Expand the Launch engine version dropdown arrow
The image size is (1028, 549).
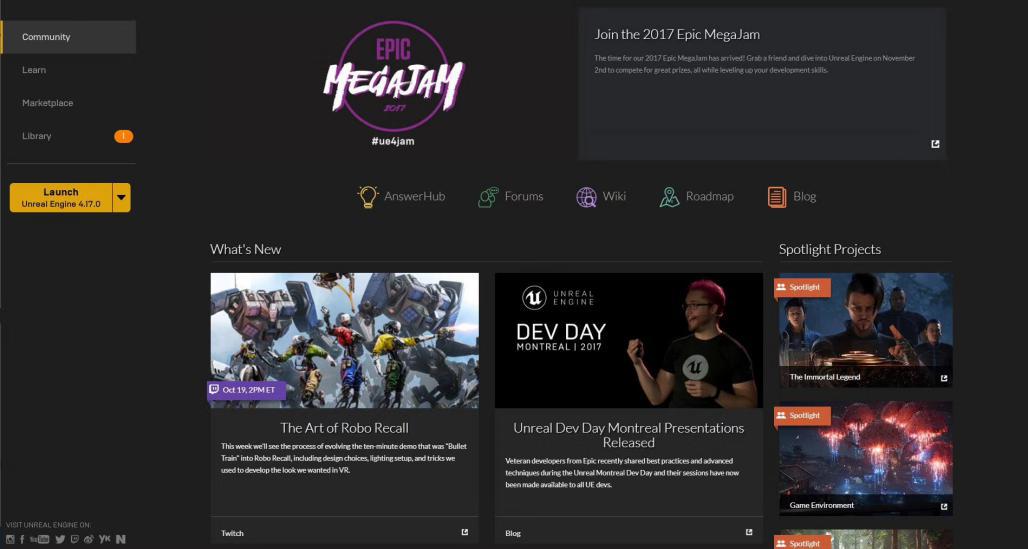tap(121, 197)
